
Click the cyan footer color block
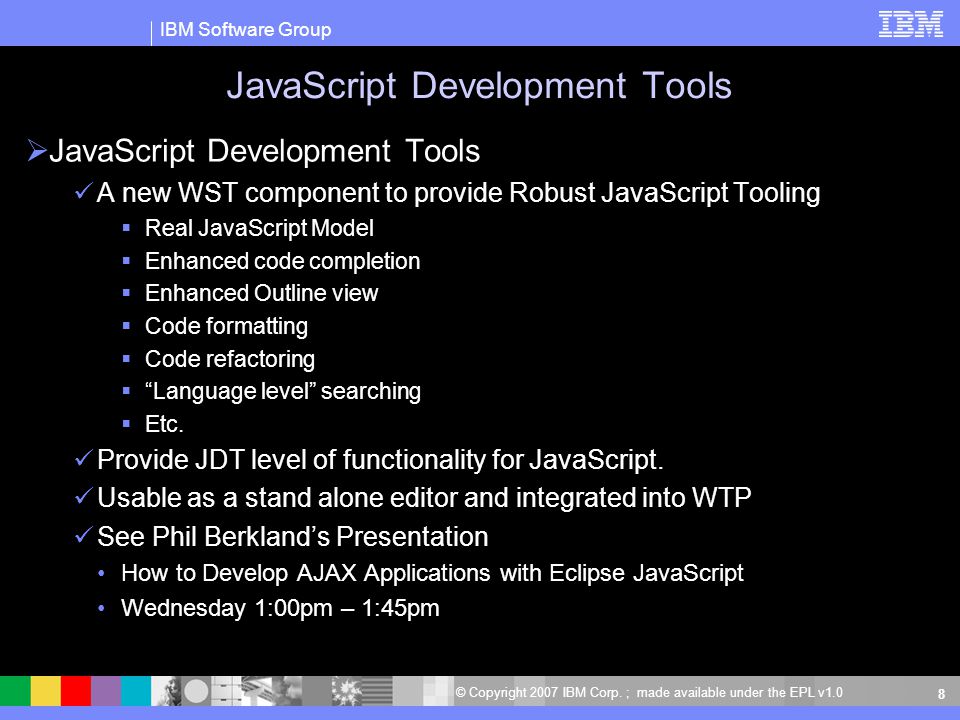(x=136, y=691)
